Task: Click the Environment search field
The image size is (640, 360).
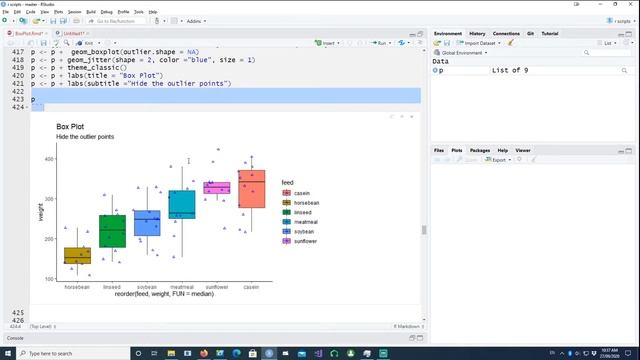Action: (607, 53)
